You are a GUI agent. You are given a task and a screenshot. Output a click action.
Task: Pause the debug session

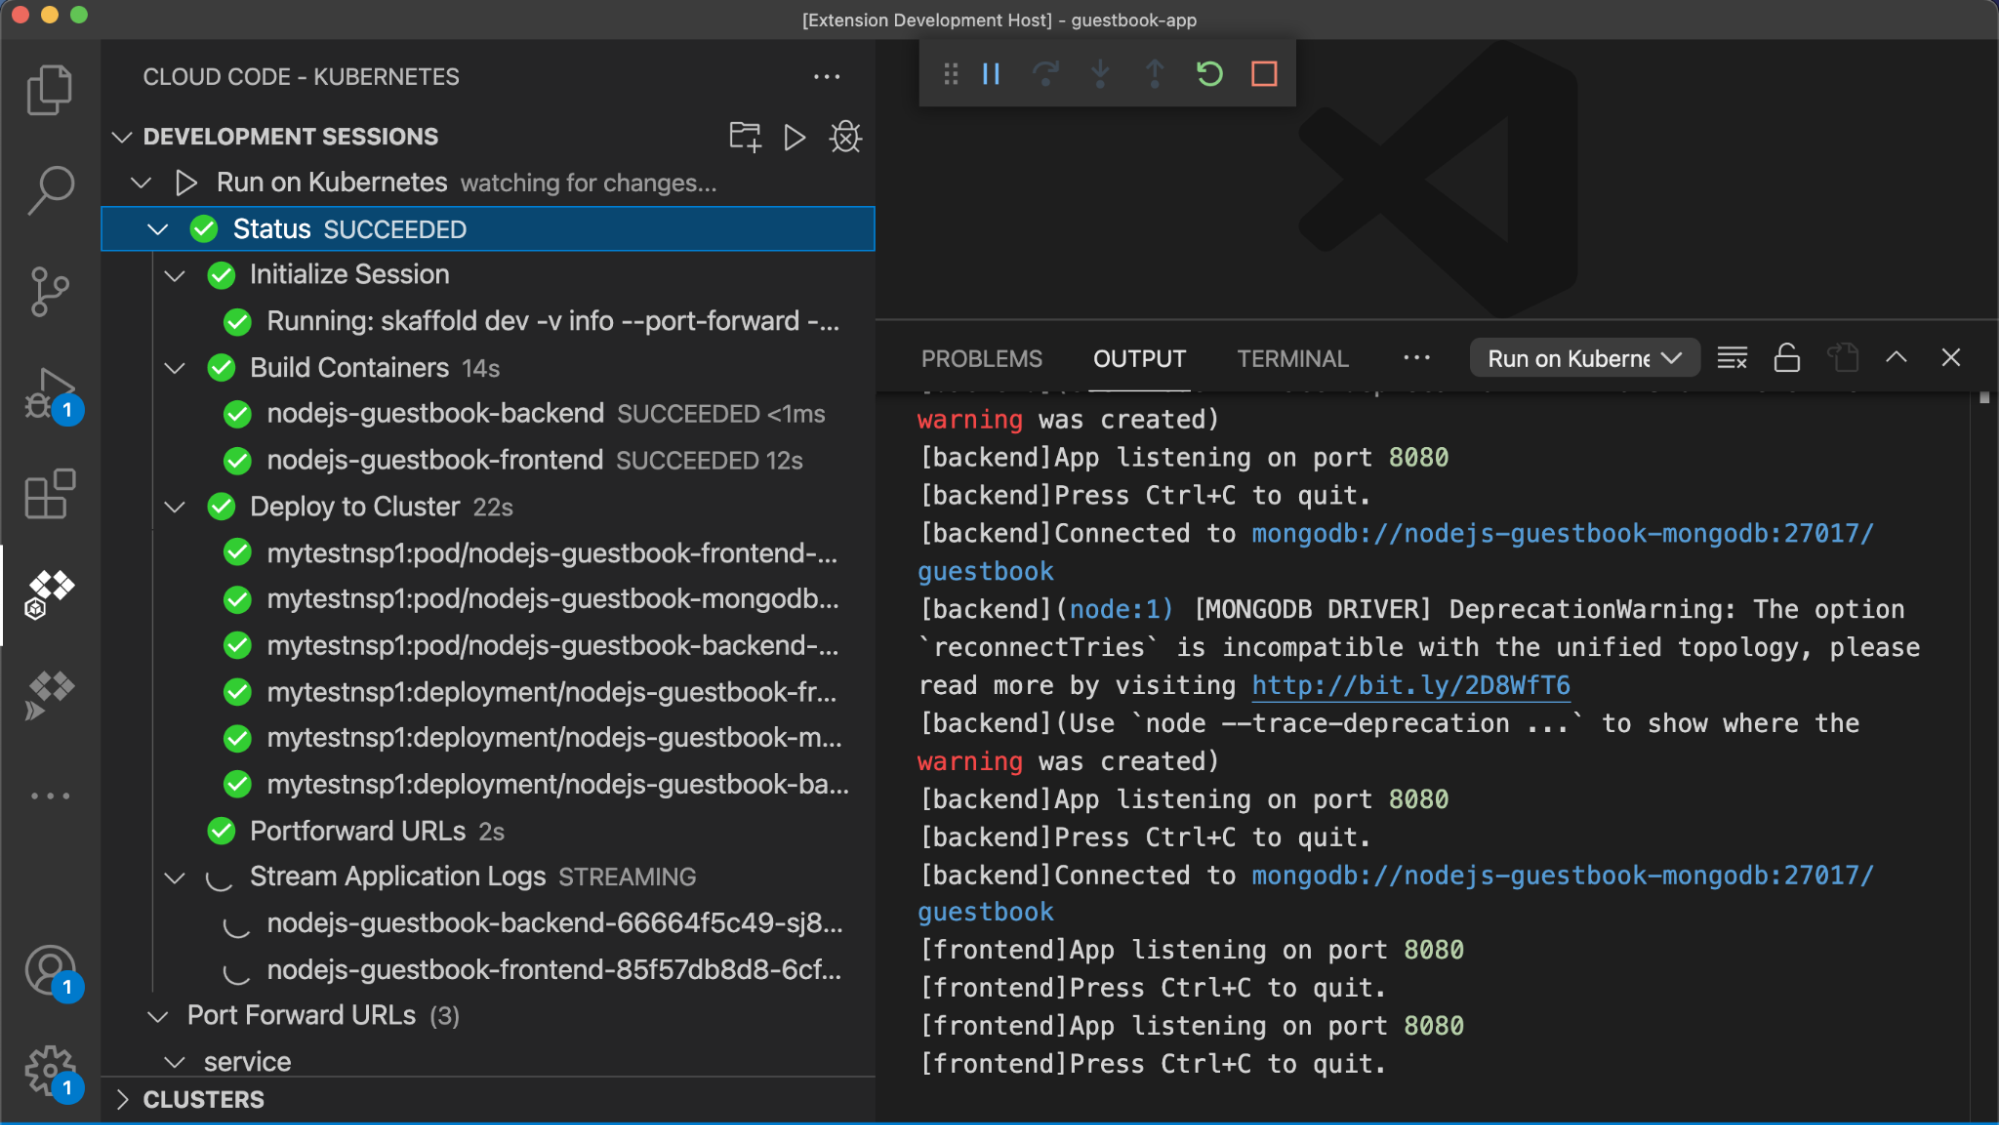pos(991,74)
